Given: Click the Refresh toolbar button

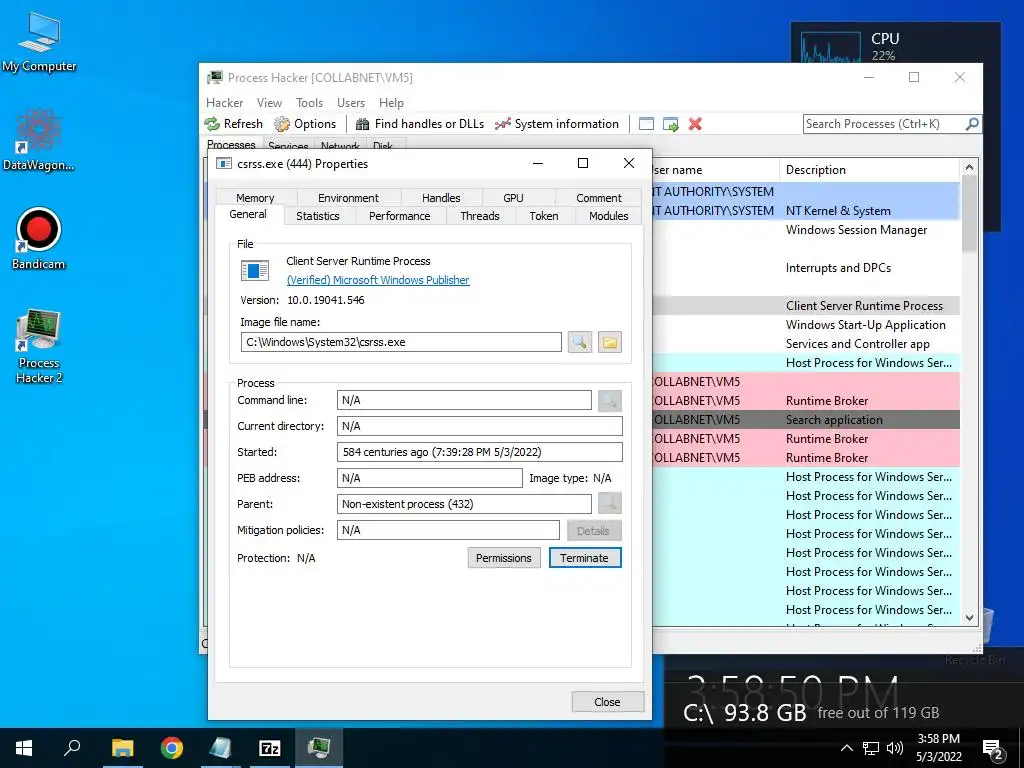Looking at the screenshot, I should click(x=234, y=123).
